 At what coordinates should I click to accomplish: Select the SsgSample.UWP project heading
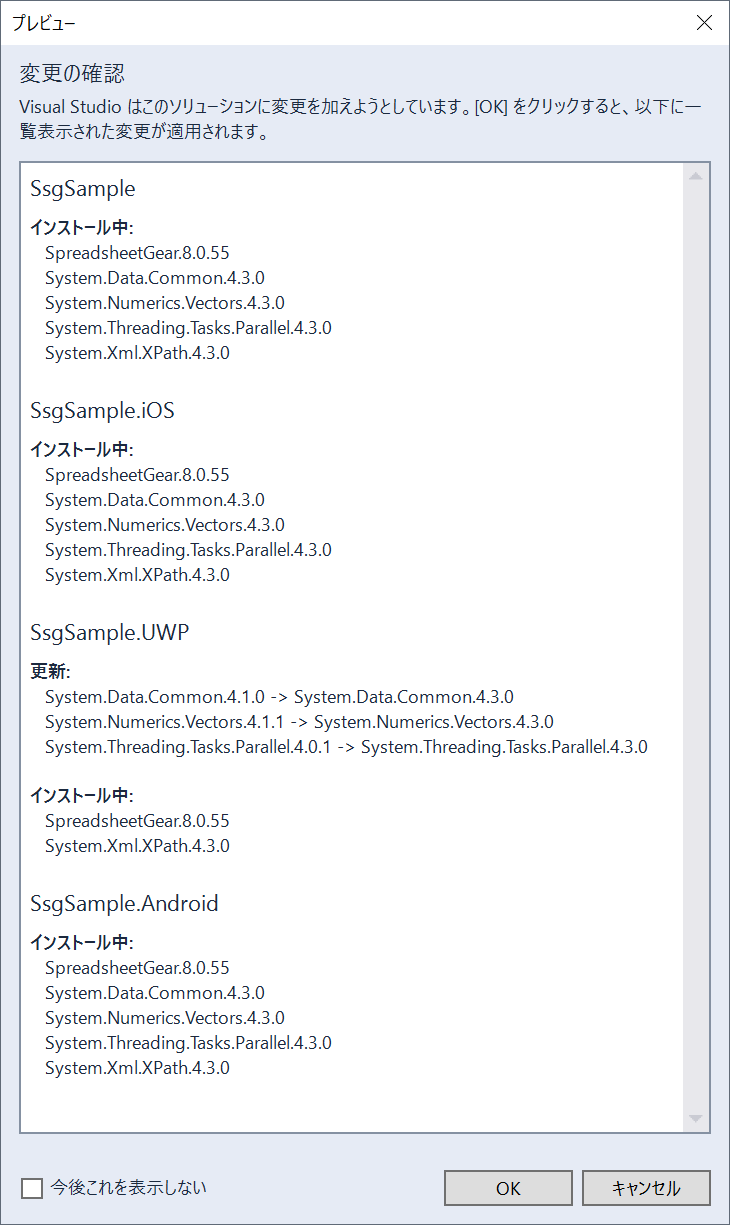(110, 632)
